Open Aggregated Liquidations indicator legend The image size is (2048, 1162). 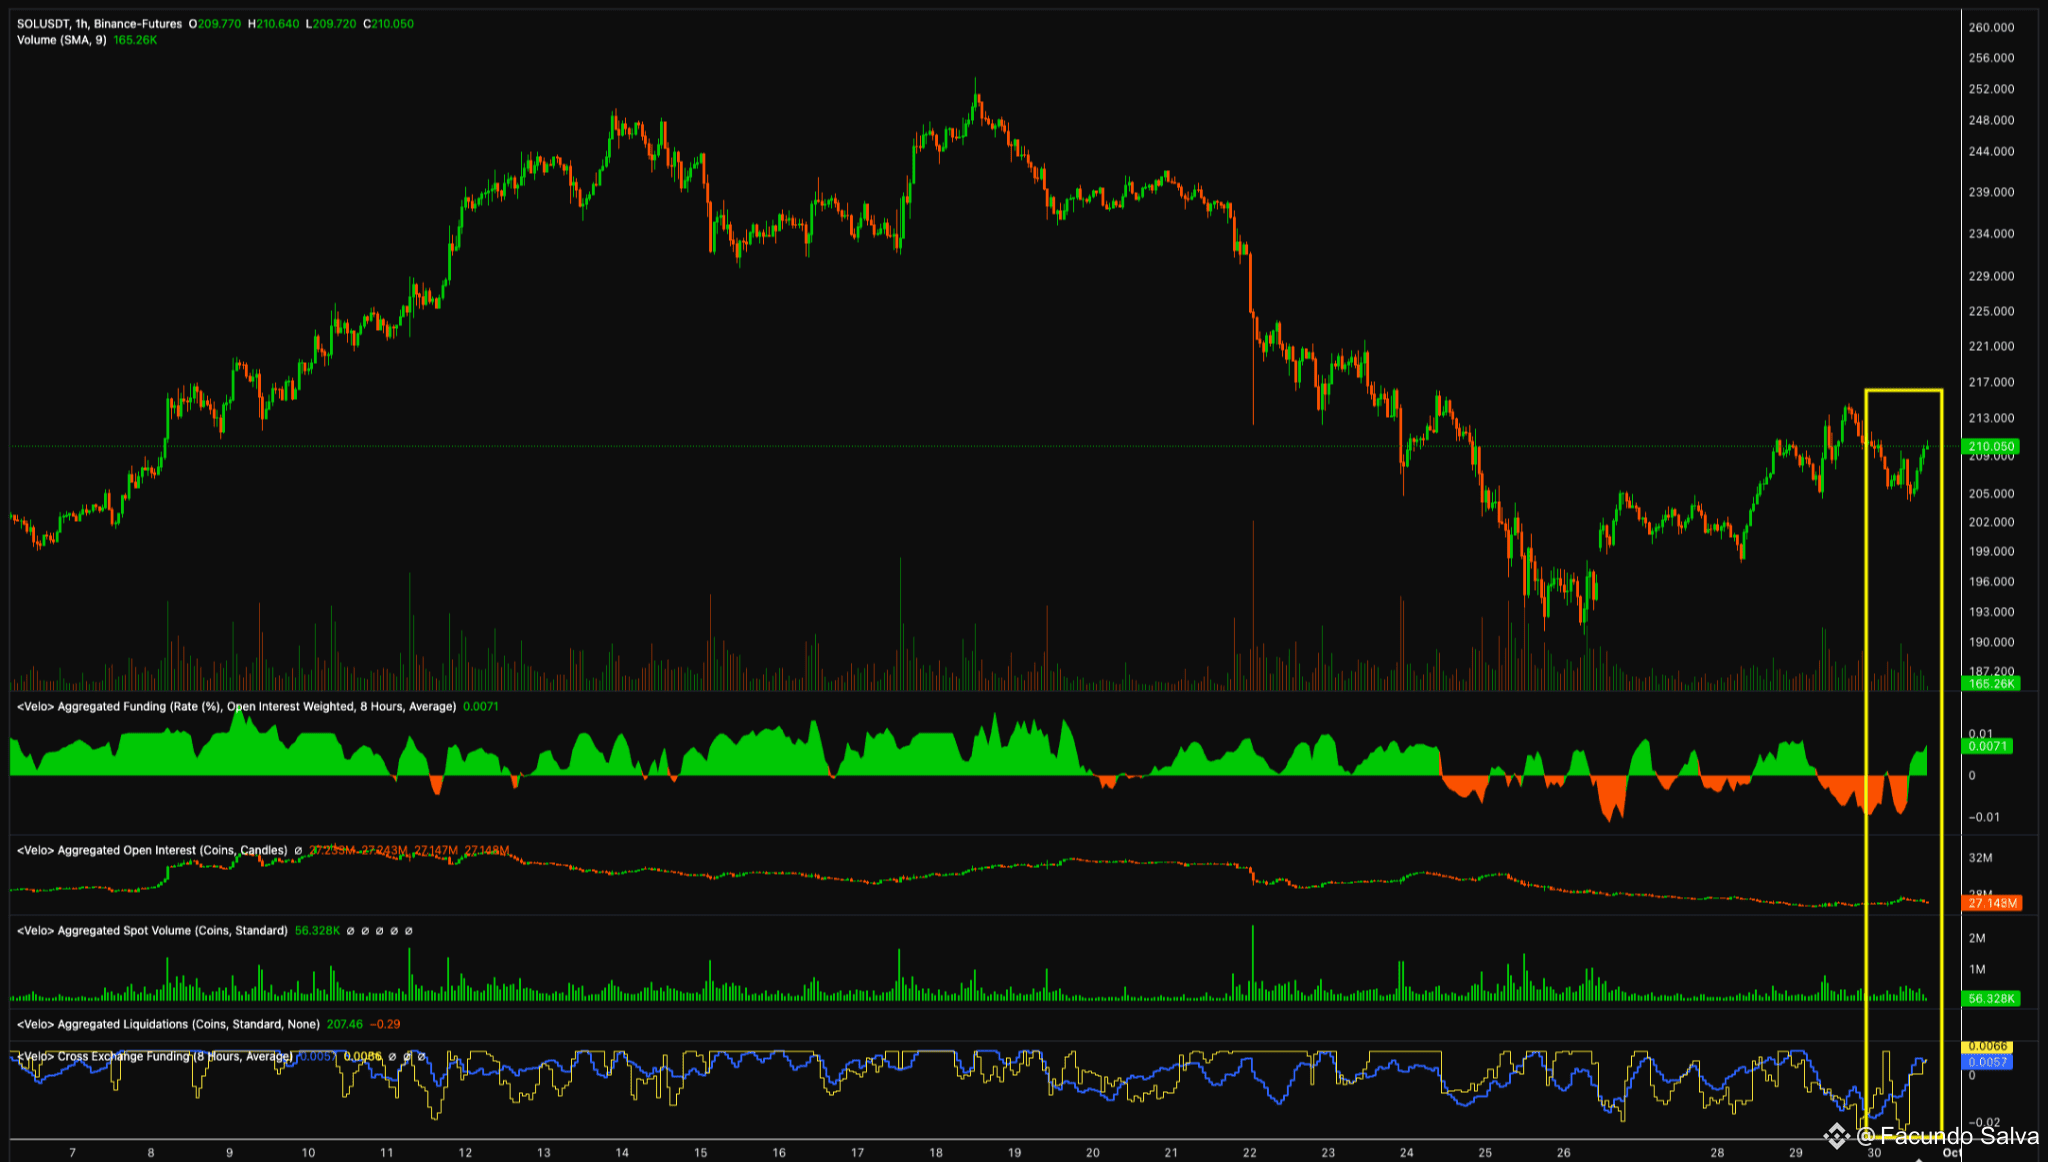168,1025
